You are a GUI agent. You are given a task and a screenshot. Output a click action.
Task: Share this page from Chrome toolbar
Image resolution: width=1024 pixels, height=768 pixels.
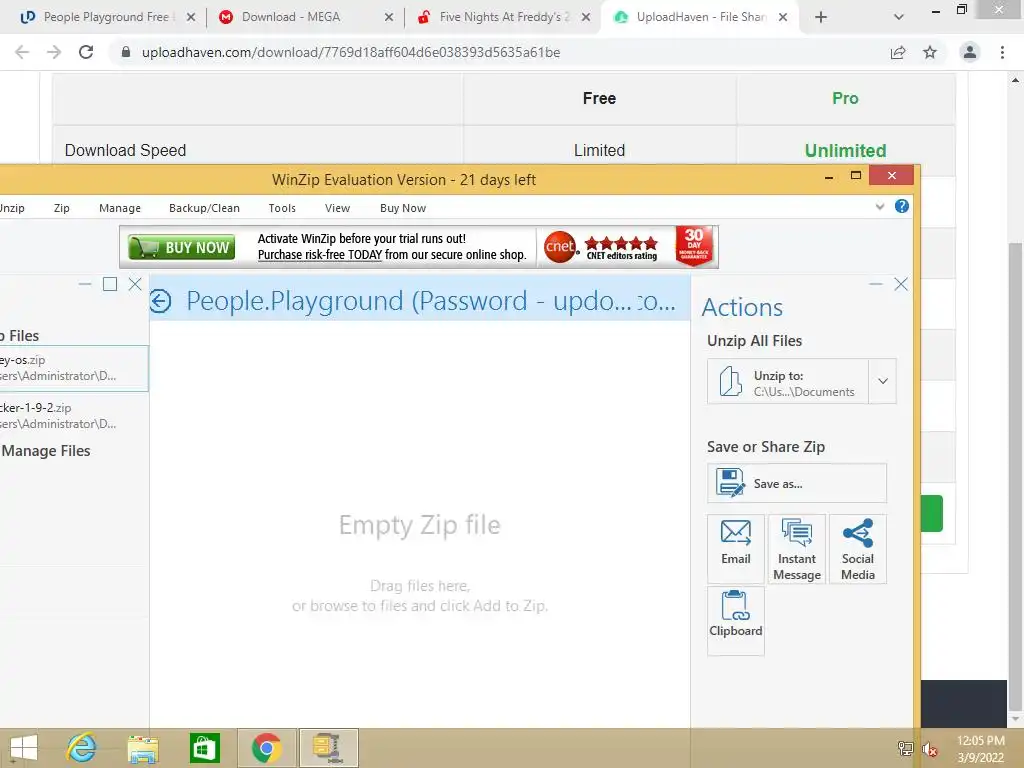[898, 52]
